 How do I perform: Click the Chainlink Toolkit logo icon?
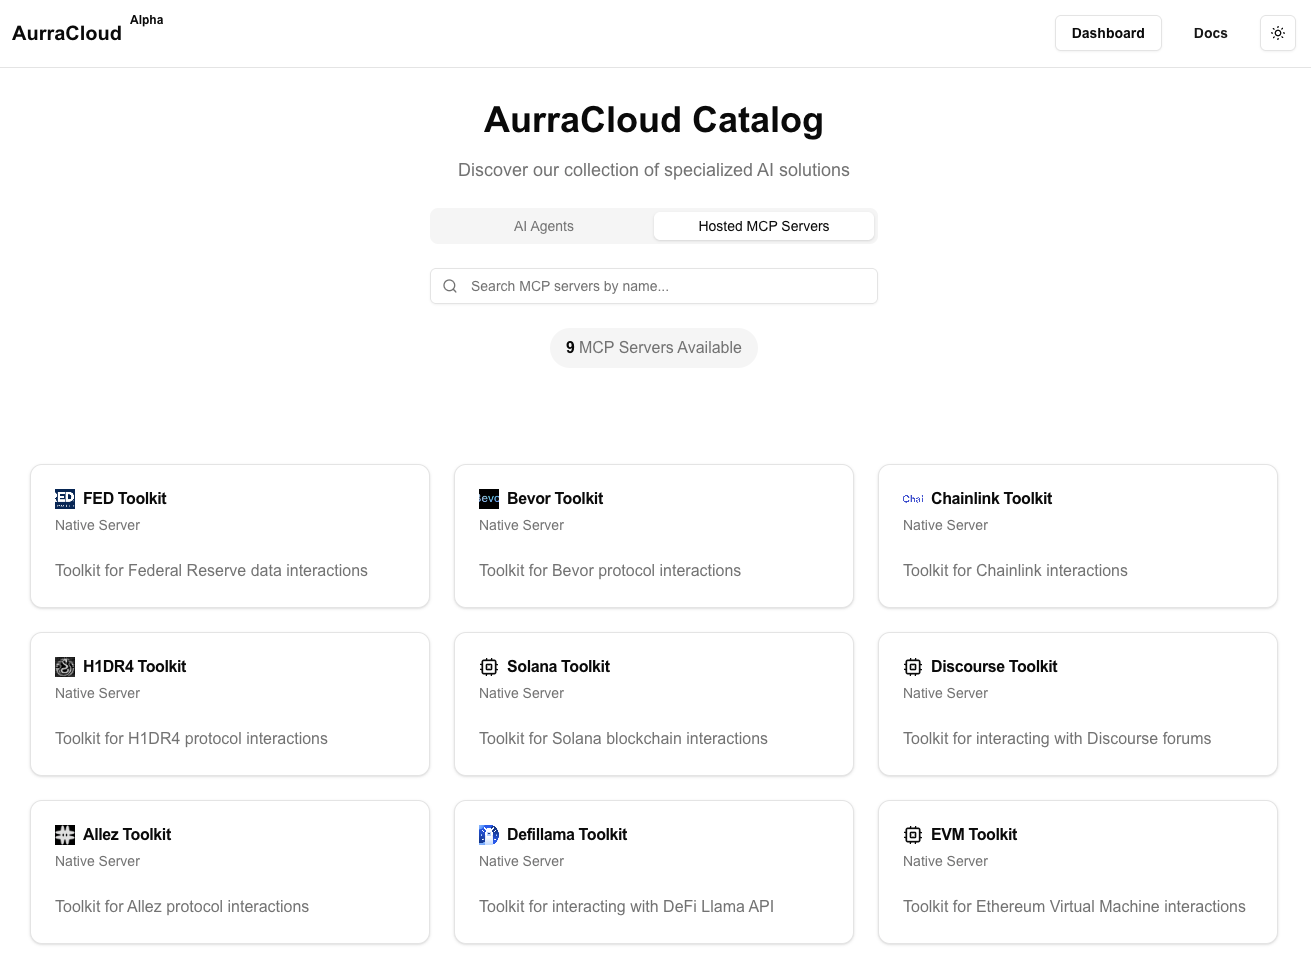(x=913, y=498)
